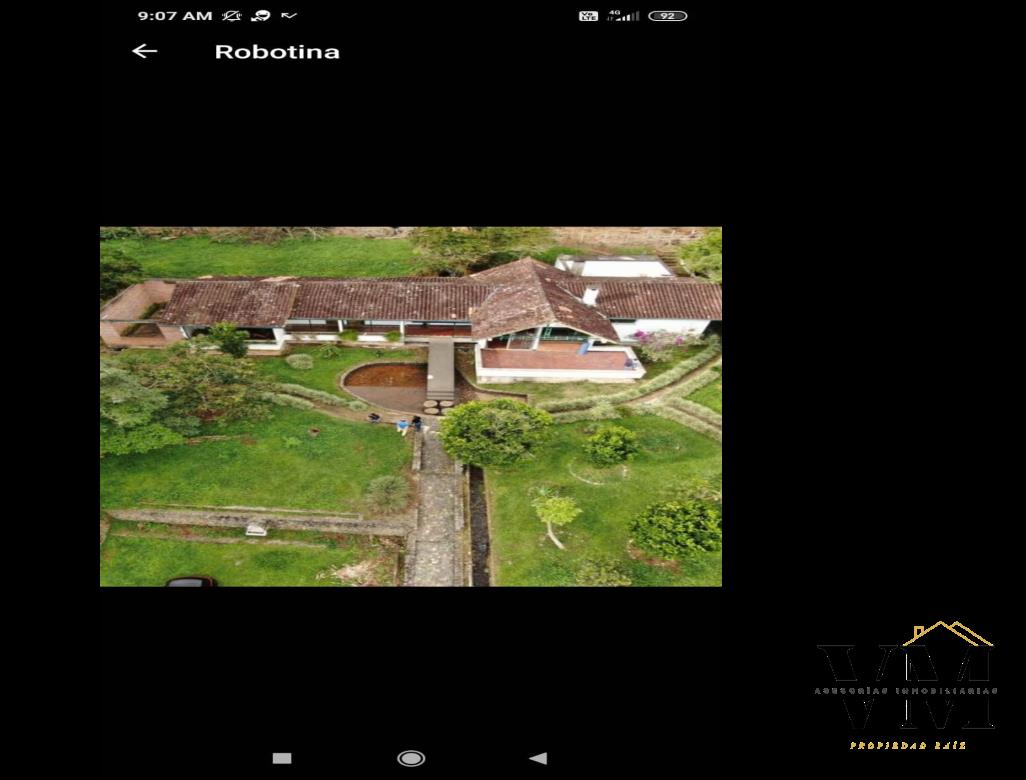Tap the battery indicator showing 92
Image resolution: width=1026 pixels, height=780 pixels.
667,16
